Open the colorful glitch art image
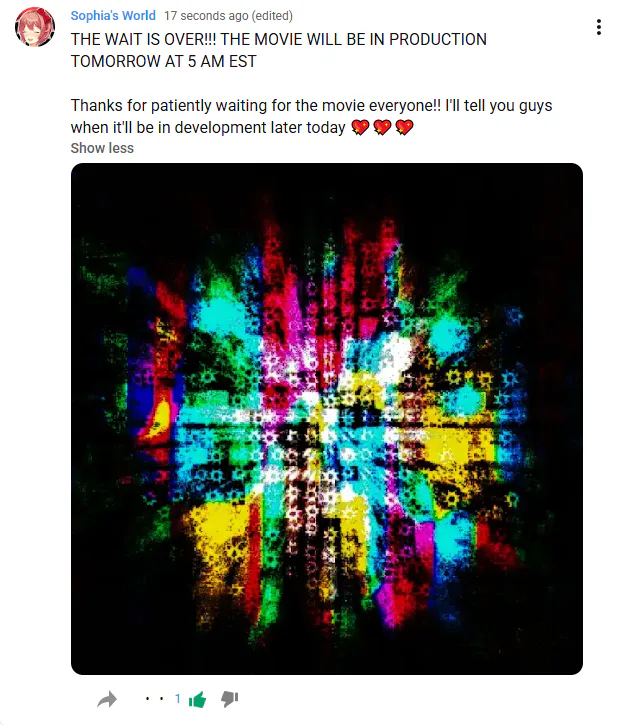Image resolution: width=631 pixels, height=725 pixels. tap(327, 419)
